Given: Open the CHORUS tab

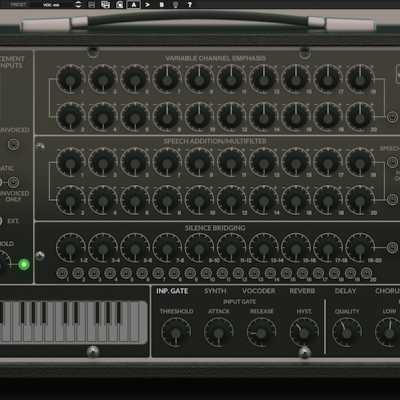Looking at the screenshot, I should (387, 291).
